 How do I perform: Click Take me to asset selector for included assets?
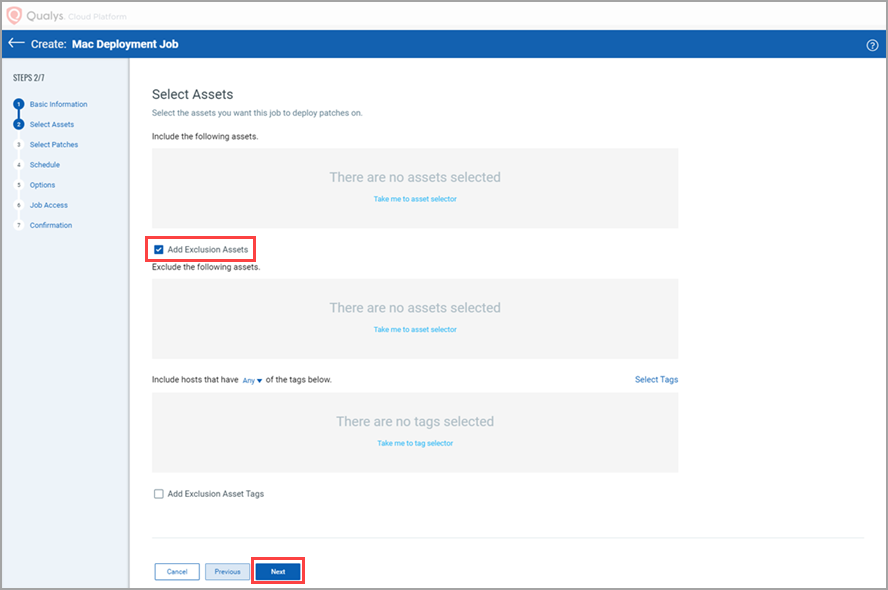pos(415,199)
